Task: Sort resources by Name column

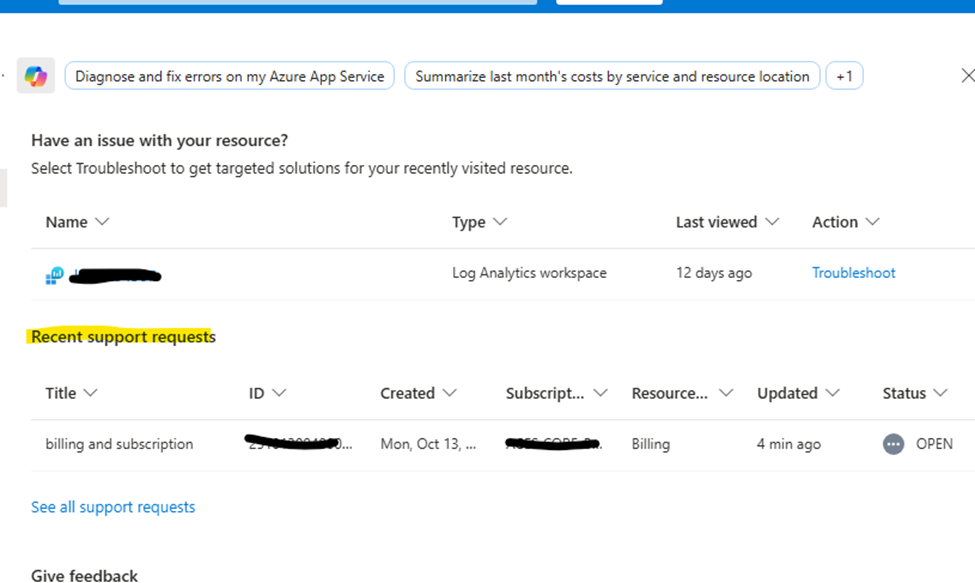Action: tap(77, 222)
